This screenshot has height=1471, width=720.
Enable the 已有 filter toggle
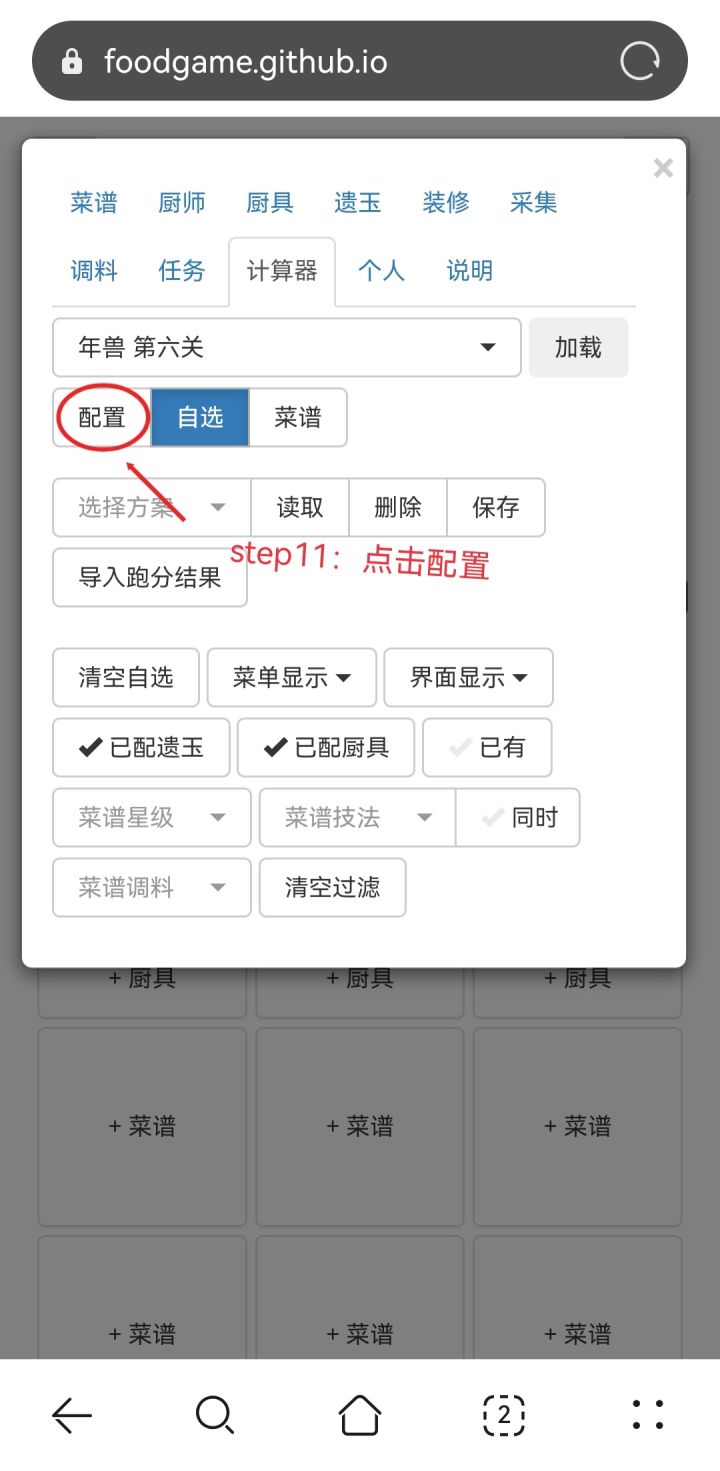pos(487,748)
